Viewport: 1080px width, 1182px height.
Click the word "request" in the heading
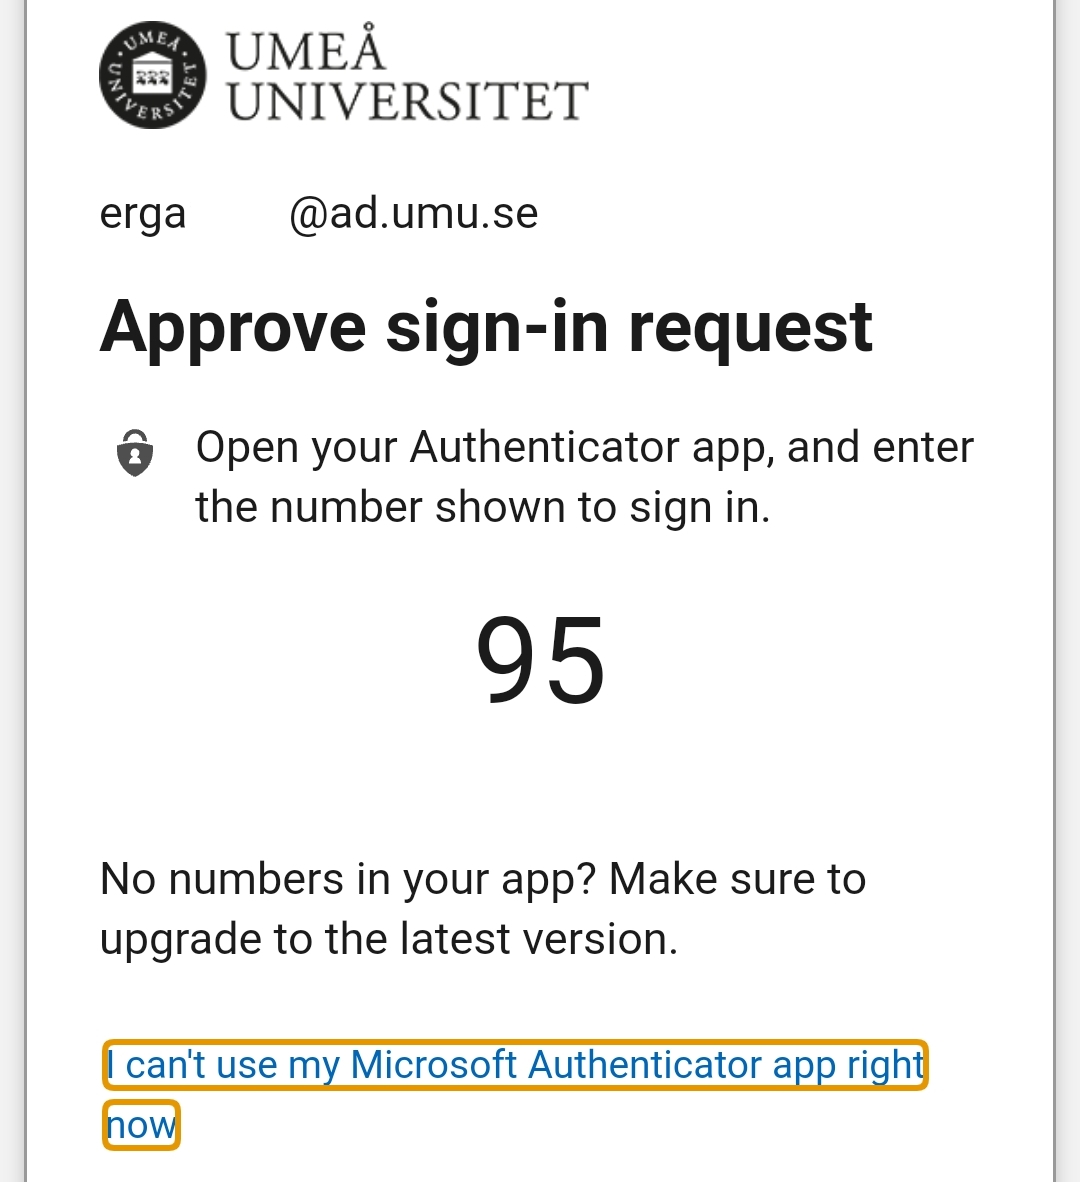[750, 330]
